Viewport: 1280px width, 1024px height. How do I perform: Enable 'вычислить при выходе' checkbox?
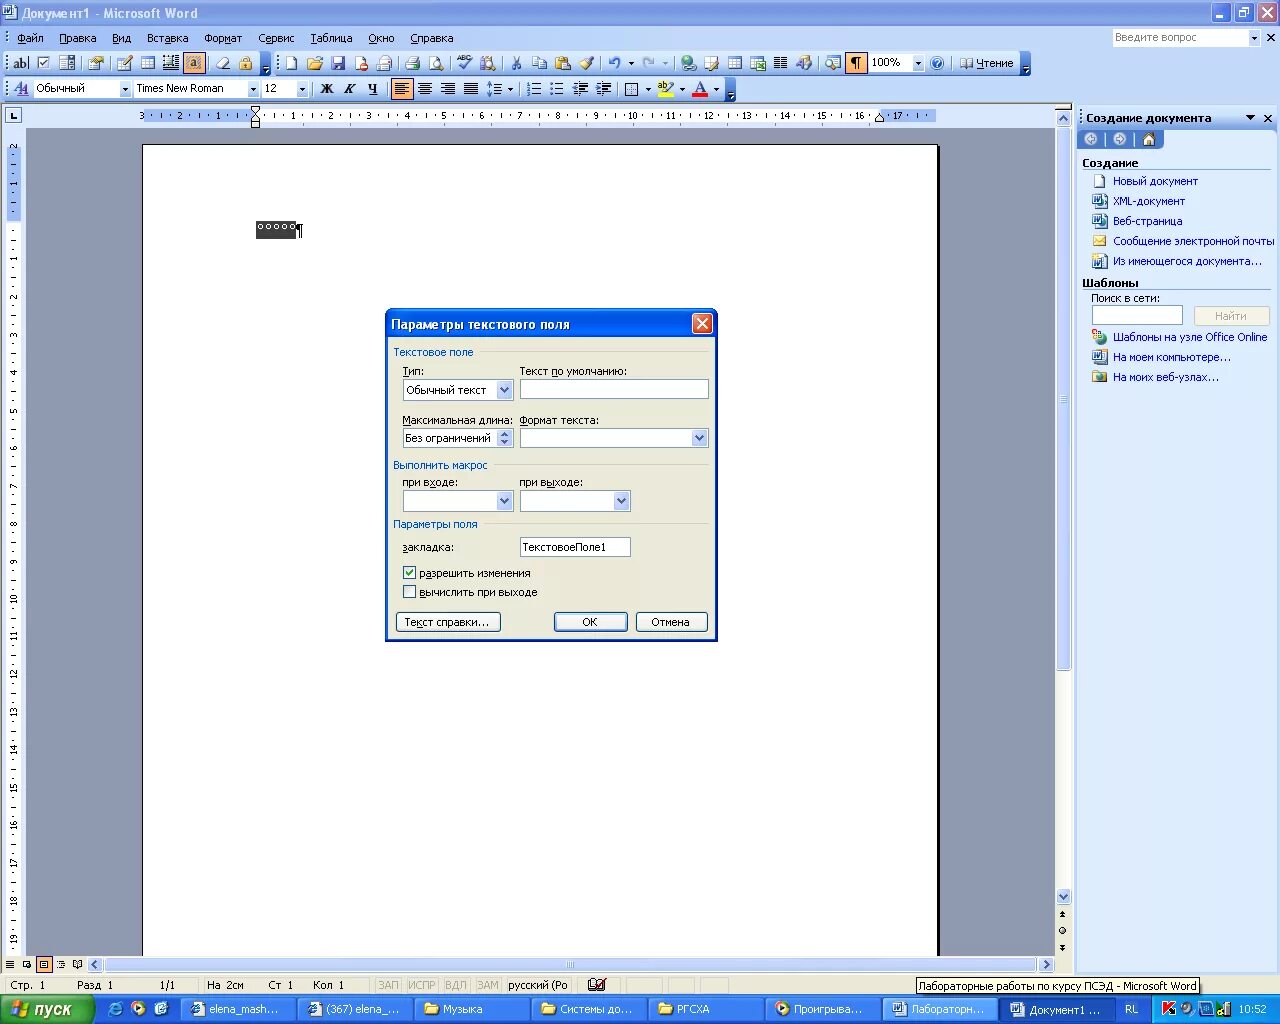tap(409, 592)
